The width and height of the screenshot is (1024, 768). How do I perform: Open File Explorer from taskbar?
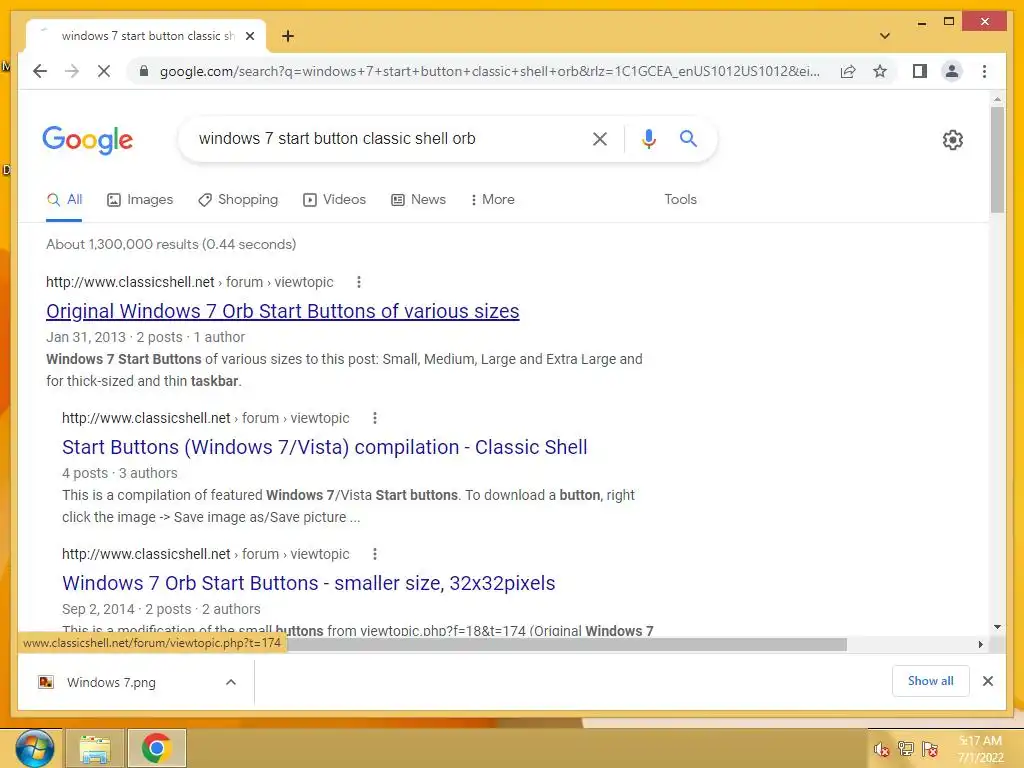pos(95,748)
